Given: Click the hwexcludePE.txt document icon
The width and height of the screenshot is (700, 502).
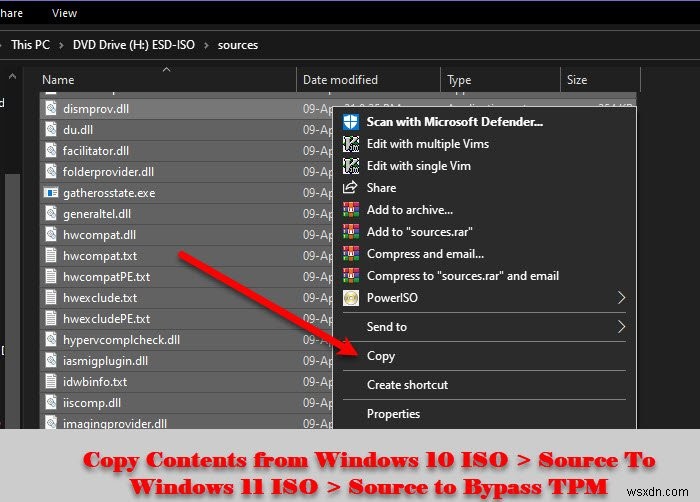Looking at the screenshot, I should (51, 318).
